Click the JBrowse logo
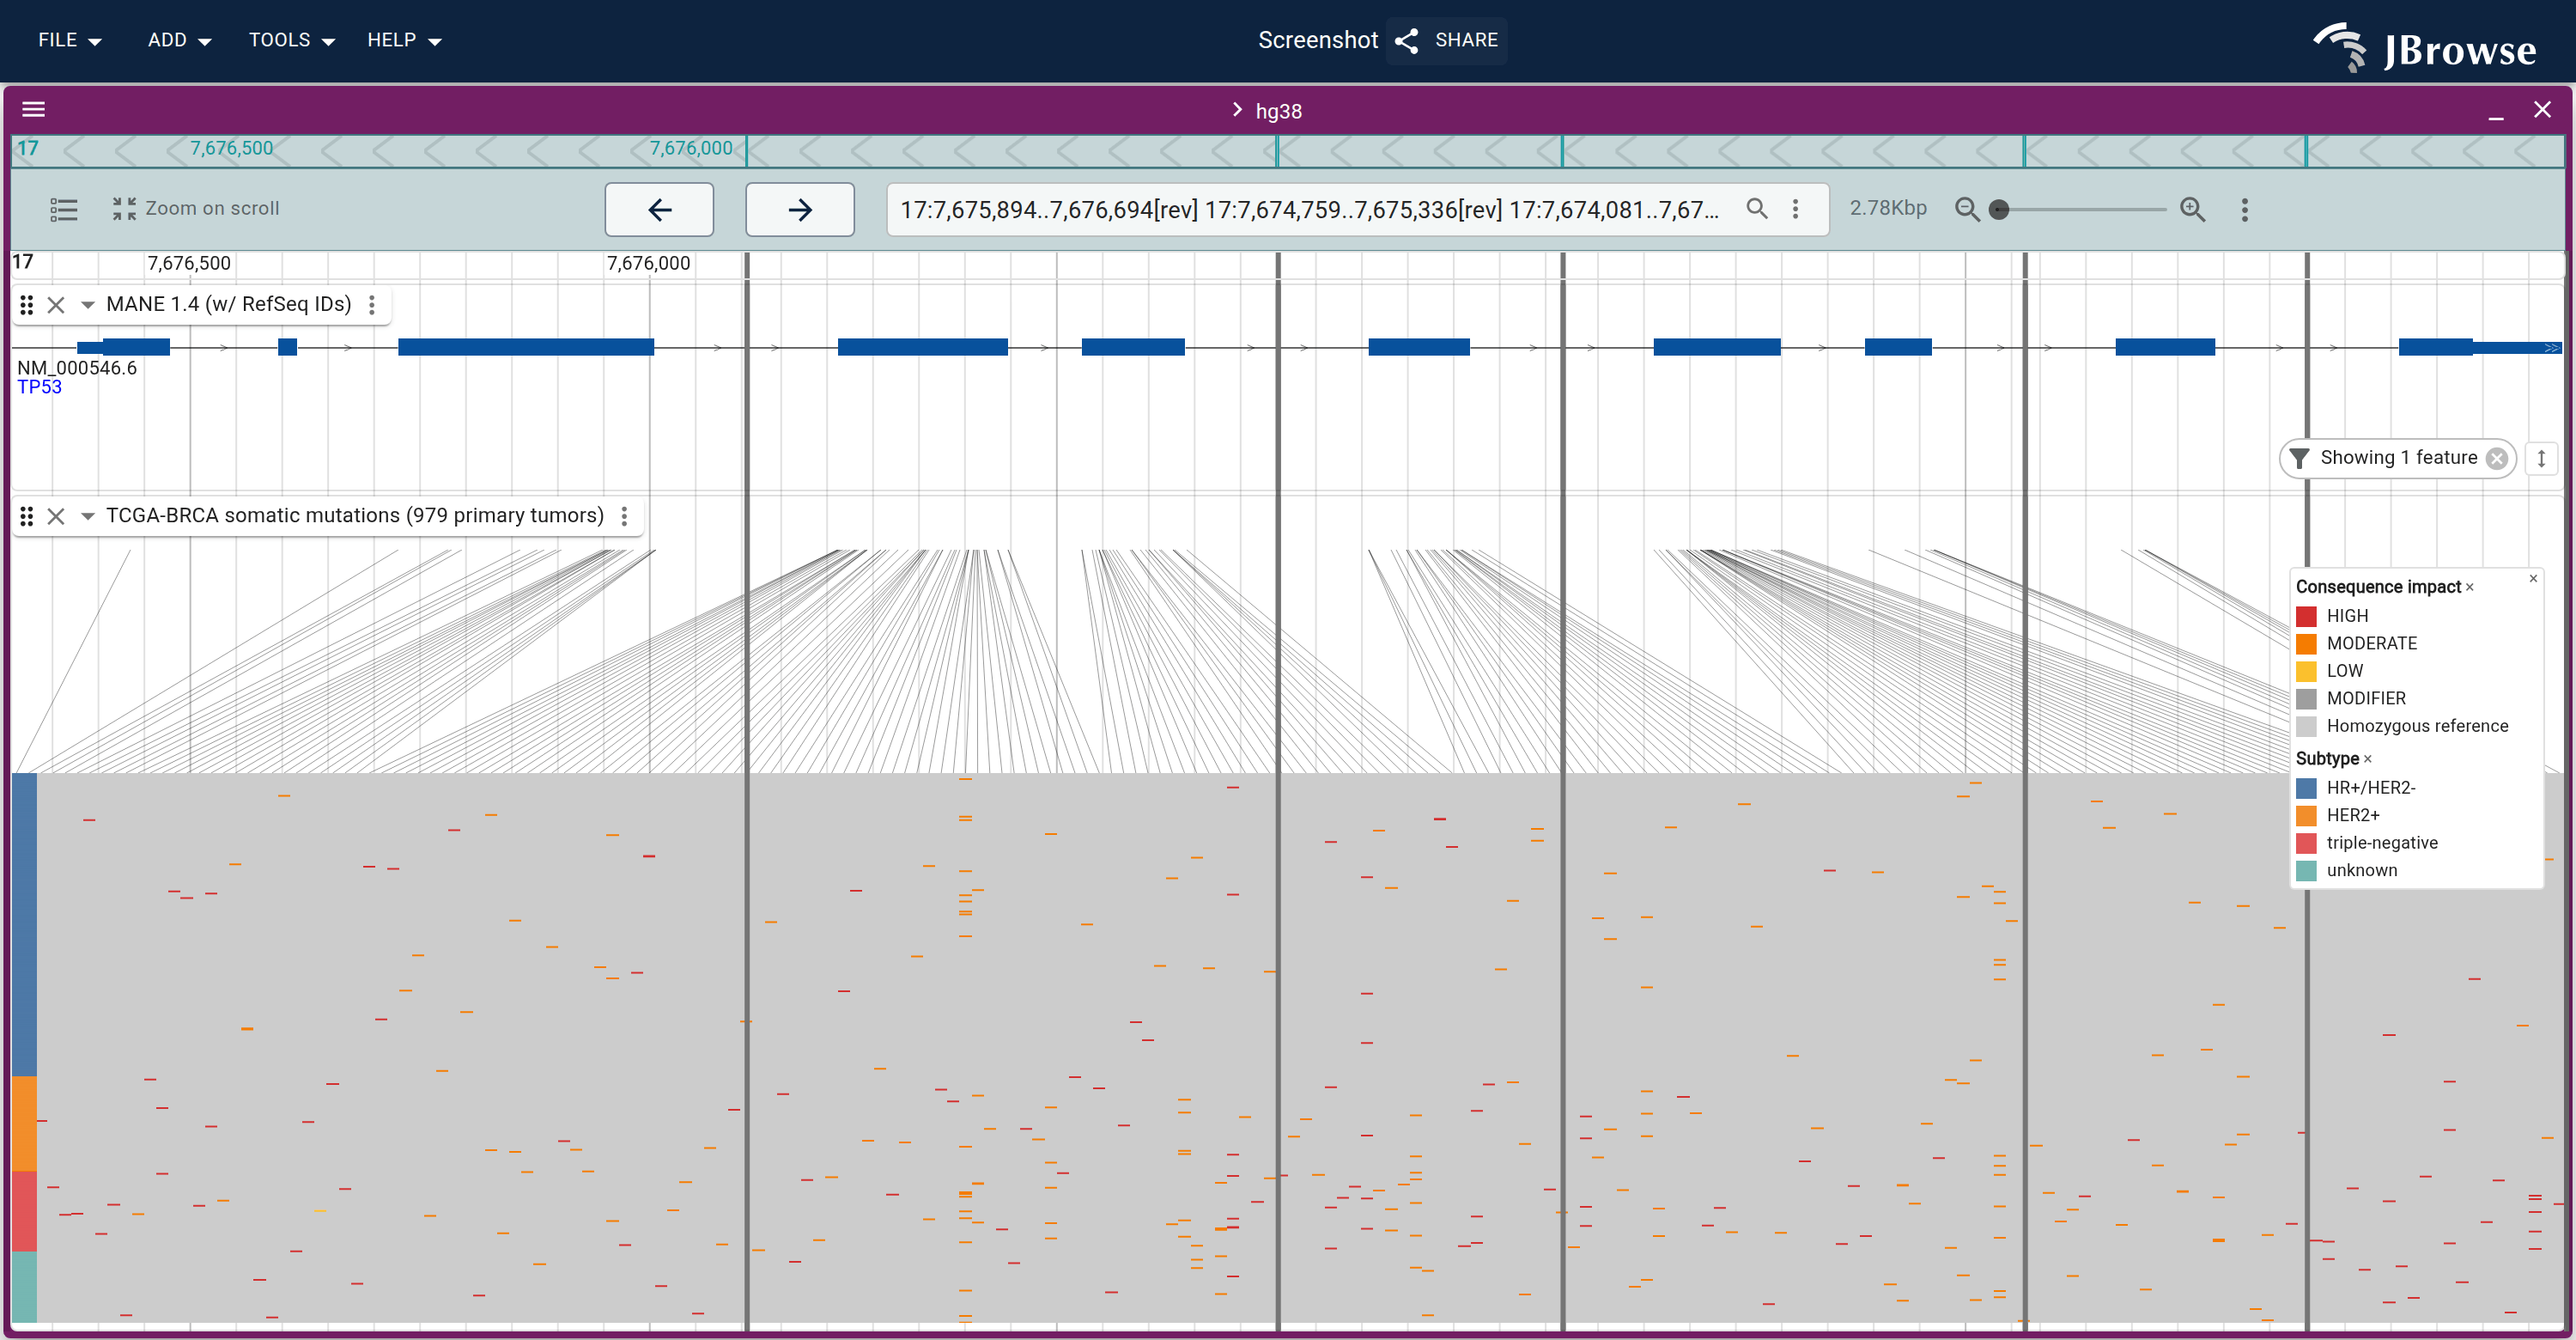This screenshot has height=1340, width=2576. point(2424,47)
